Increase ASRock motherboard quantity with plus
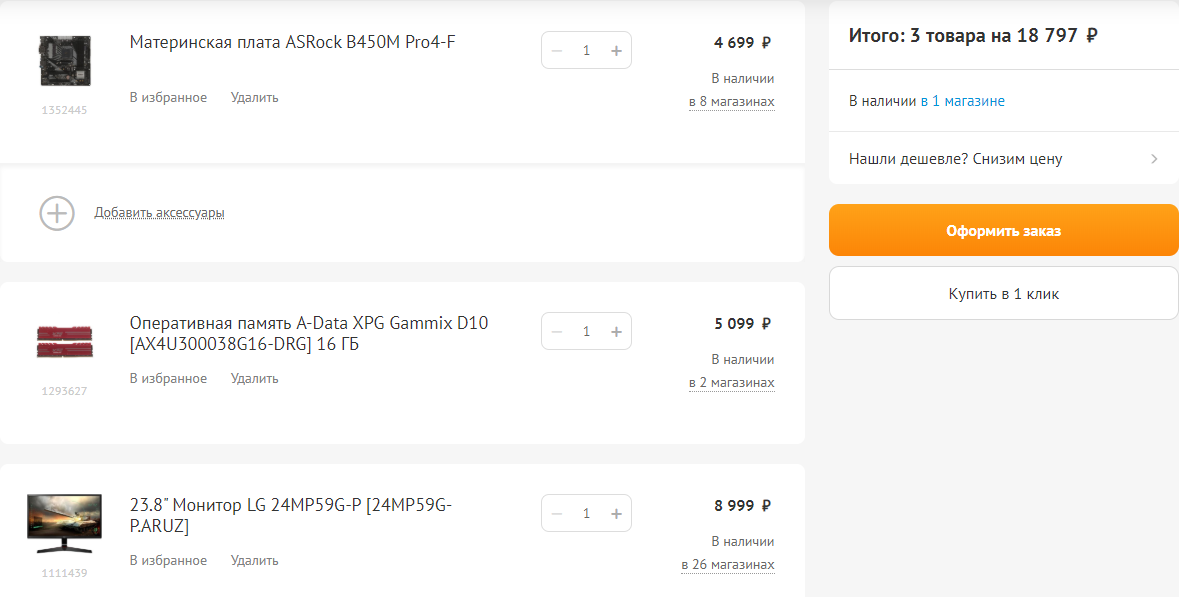Viewport: 1179px width, 597px height. click(x=616, y=50)
